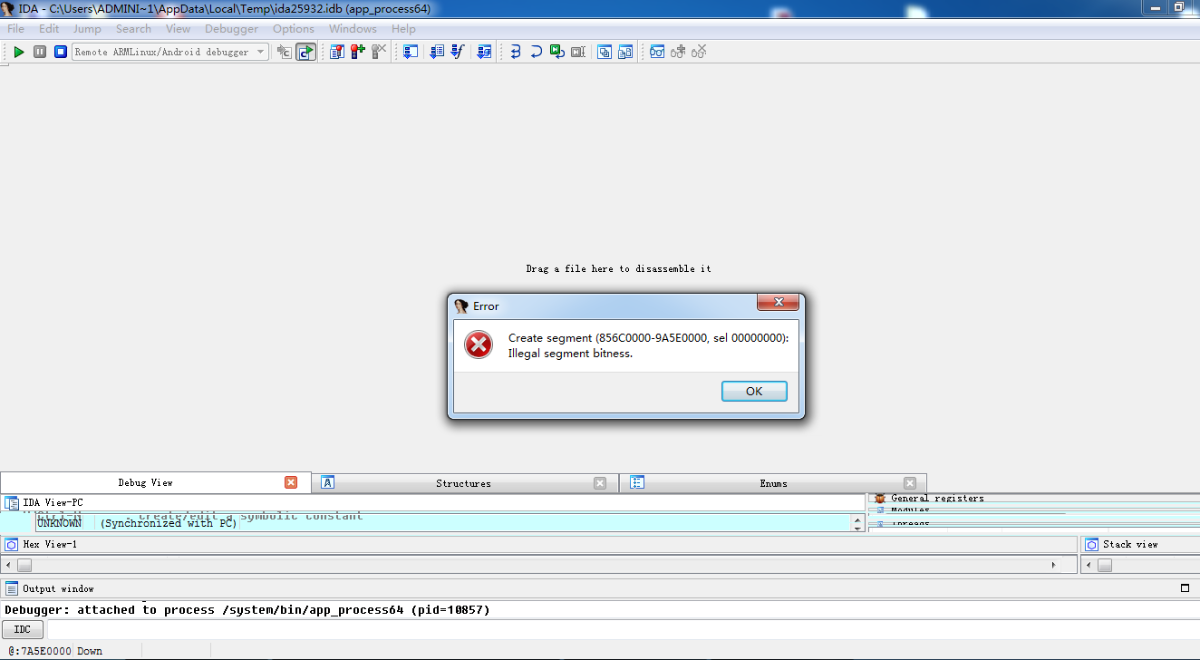Click the highlighted green-arrow icon after the debugger dropdown
This screenshot has height=660, width=1200.
click(306, 51)
